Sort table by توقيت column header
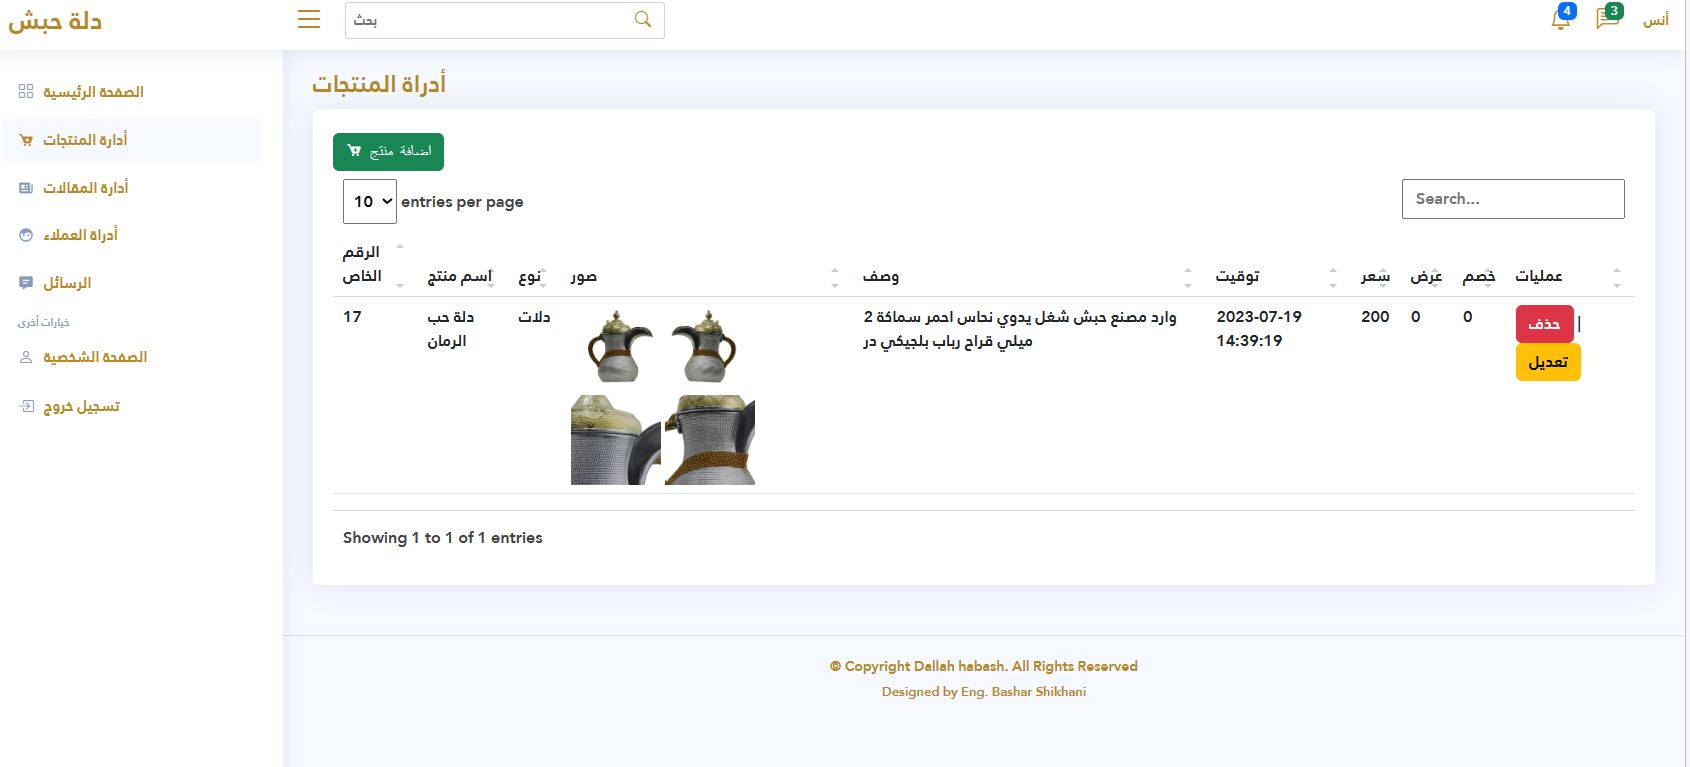This screenshot has height=767, width=1690. (x=1237, y=276)
